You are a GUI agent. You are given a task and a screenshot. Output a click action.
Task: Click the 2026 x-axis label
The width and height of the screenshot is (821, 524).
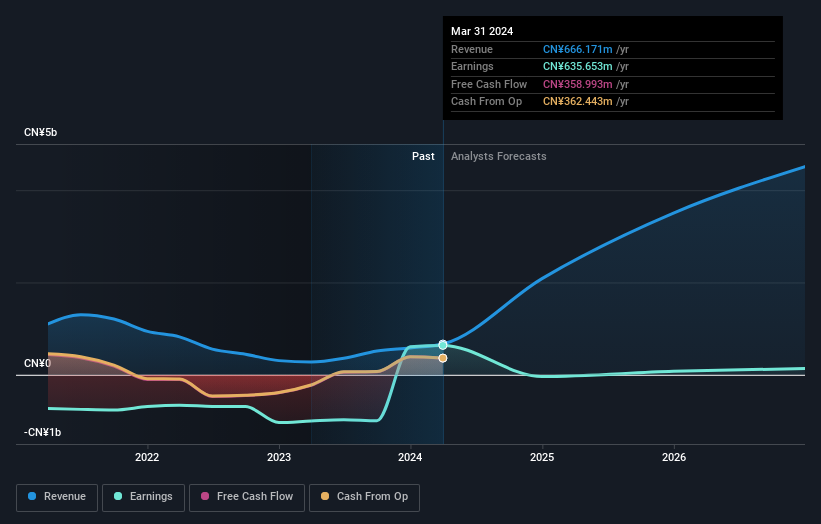click(674, 458)
